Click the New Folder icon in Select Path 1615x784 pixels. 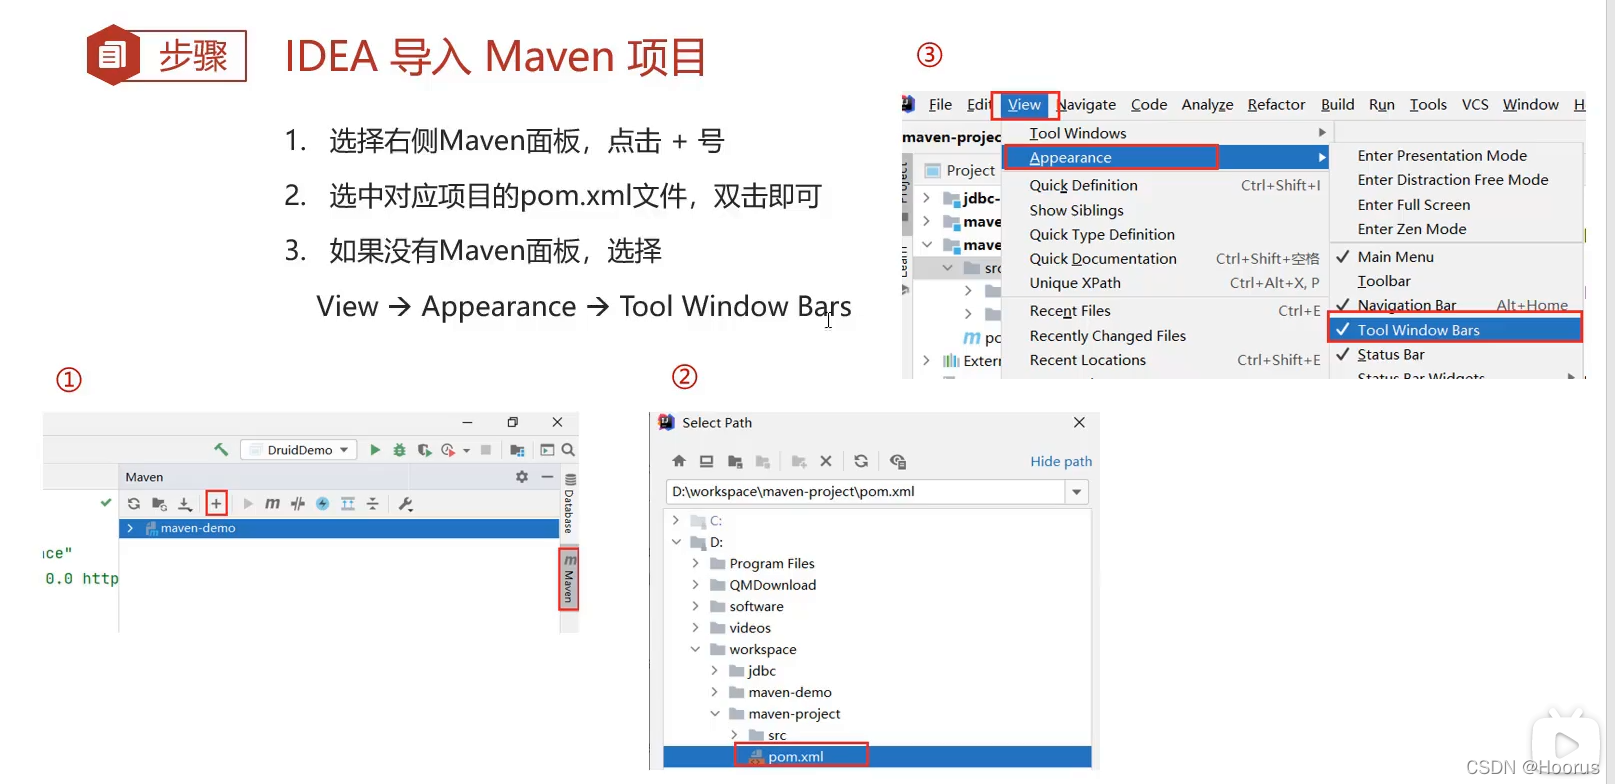(x=798, y=461)
